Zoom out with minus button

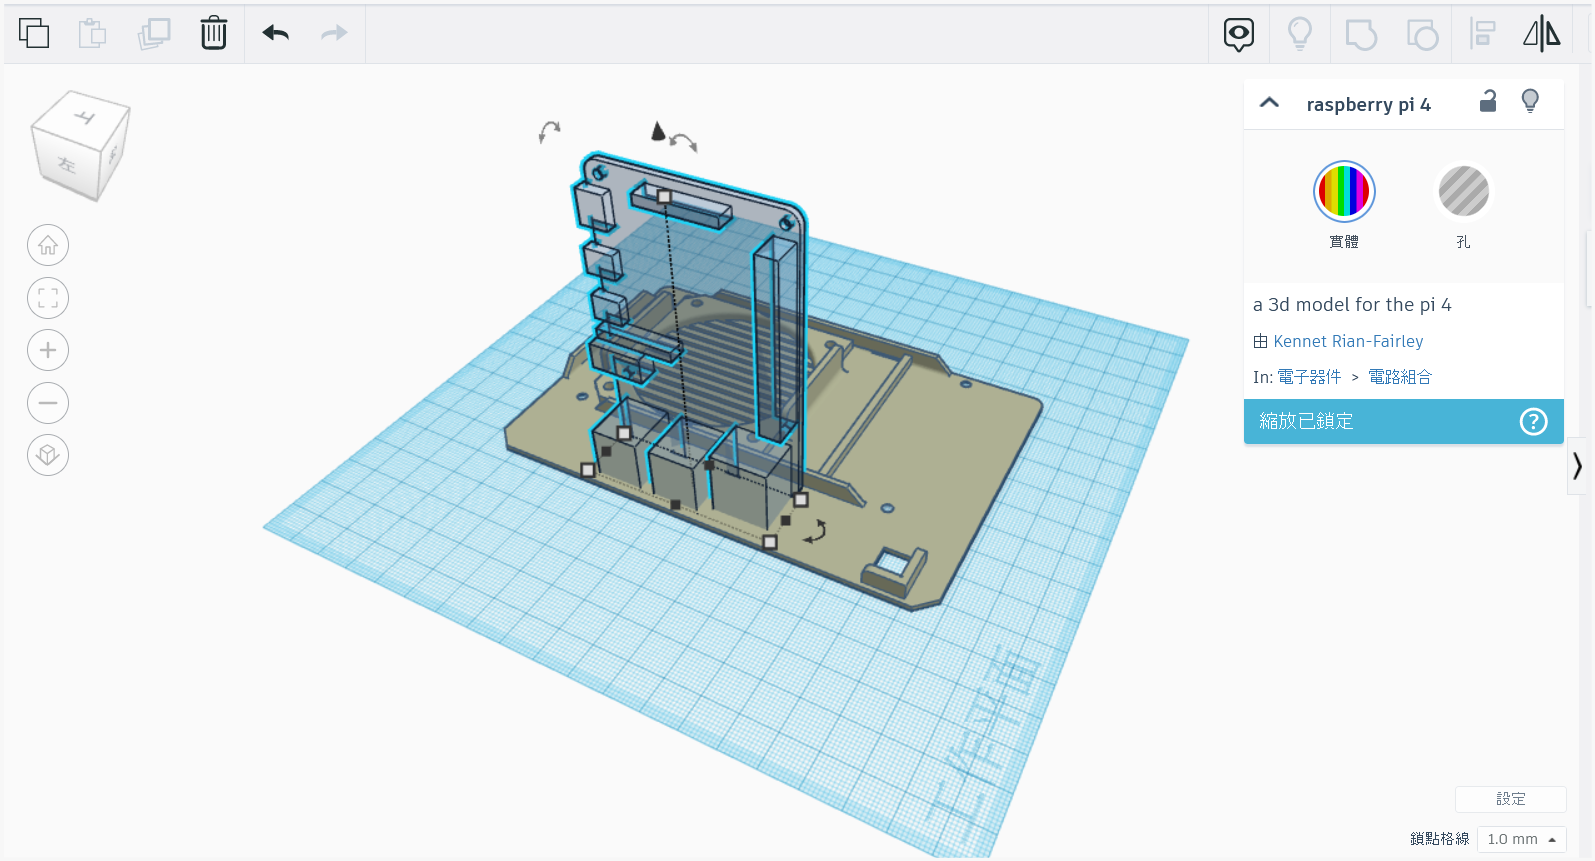pyautogui.click(x=48, y=403)
